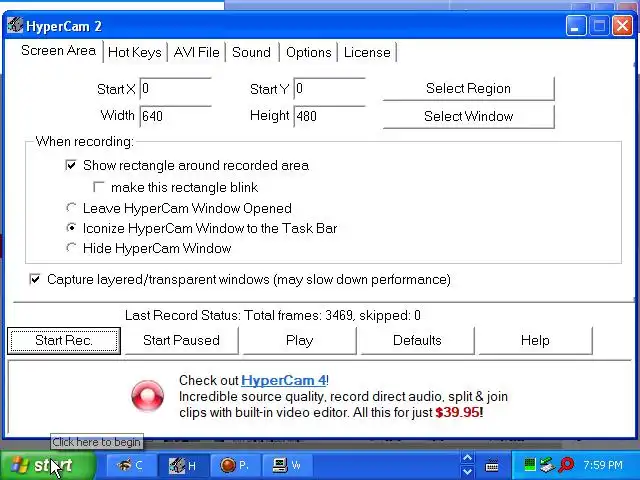Click the 7:59 PM system clock
Screen dimensions: 640x480
pos(603,465)
